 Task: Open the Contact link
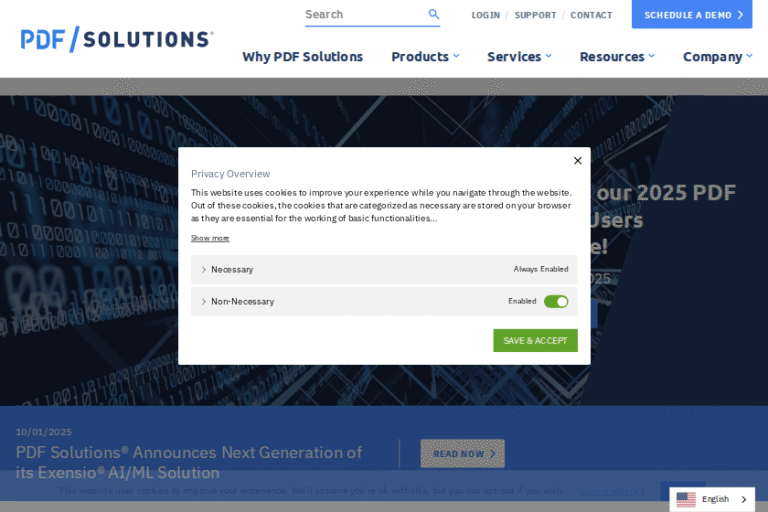[x=591, y=15]
